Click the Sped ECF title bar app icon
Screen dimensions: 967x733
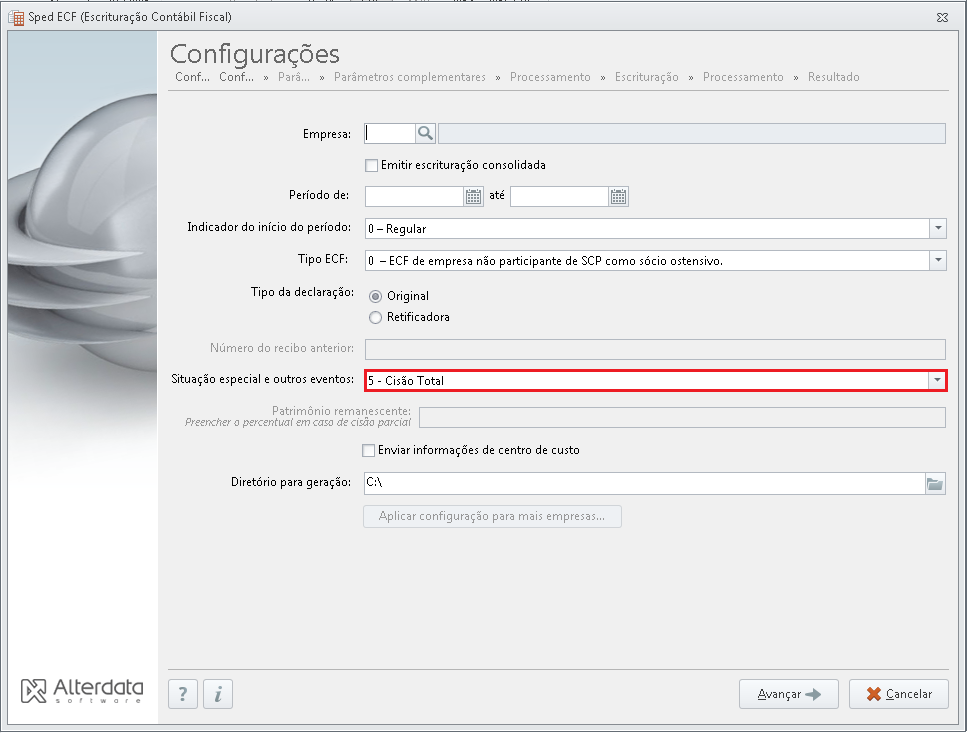pos(16,17)
